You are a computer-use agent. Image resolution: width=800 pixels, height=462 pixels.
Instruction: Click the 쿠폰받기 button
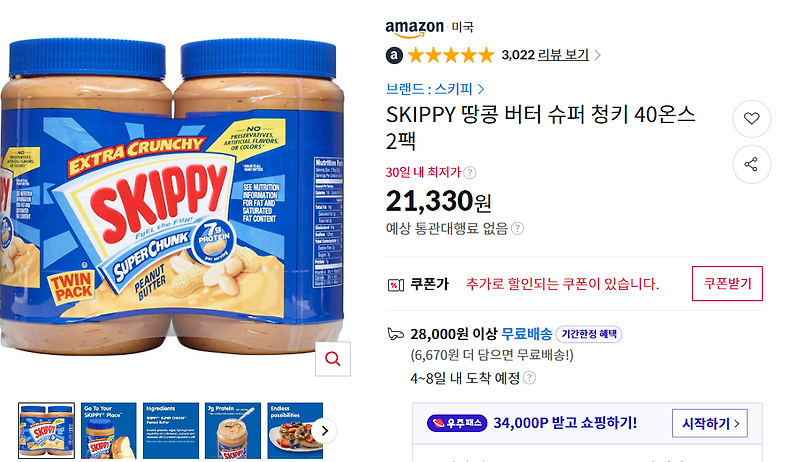[727, 284]
